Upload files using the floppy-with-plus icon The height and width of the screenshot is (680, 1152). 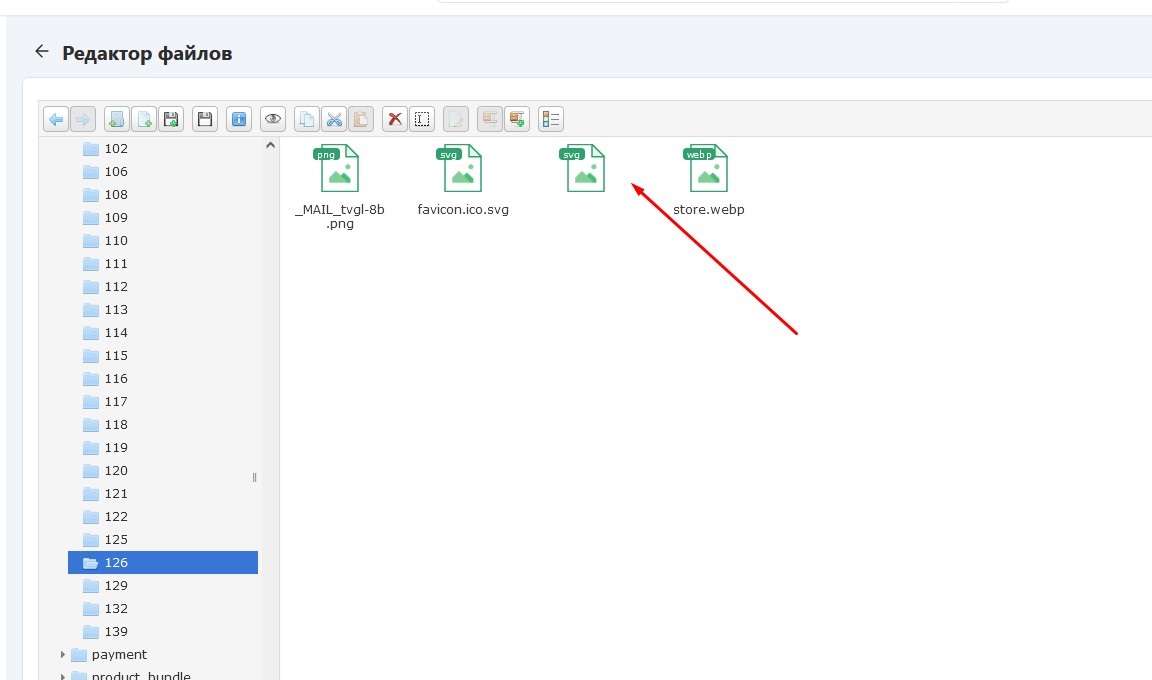pyautogui.click(x=170, y=119)
